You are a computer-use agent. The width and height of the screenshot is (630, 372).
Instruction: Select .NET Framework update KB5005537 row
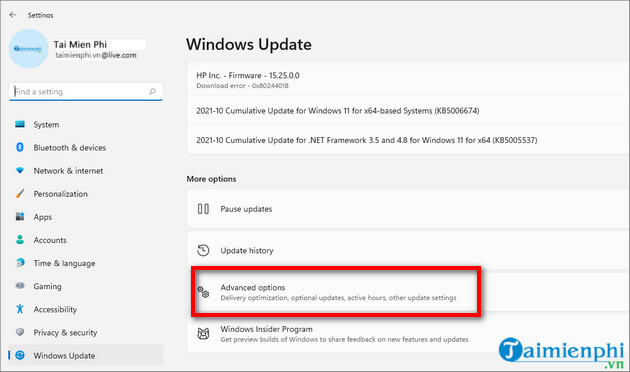[408, 140]
